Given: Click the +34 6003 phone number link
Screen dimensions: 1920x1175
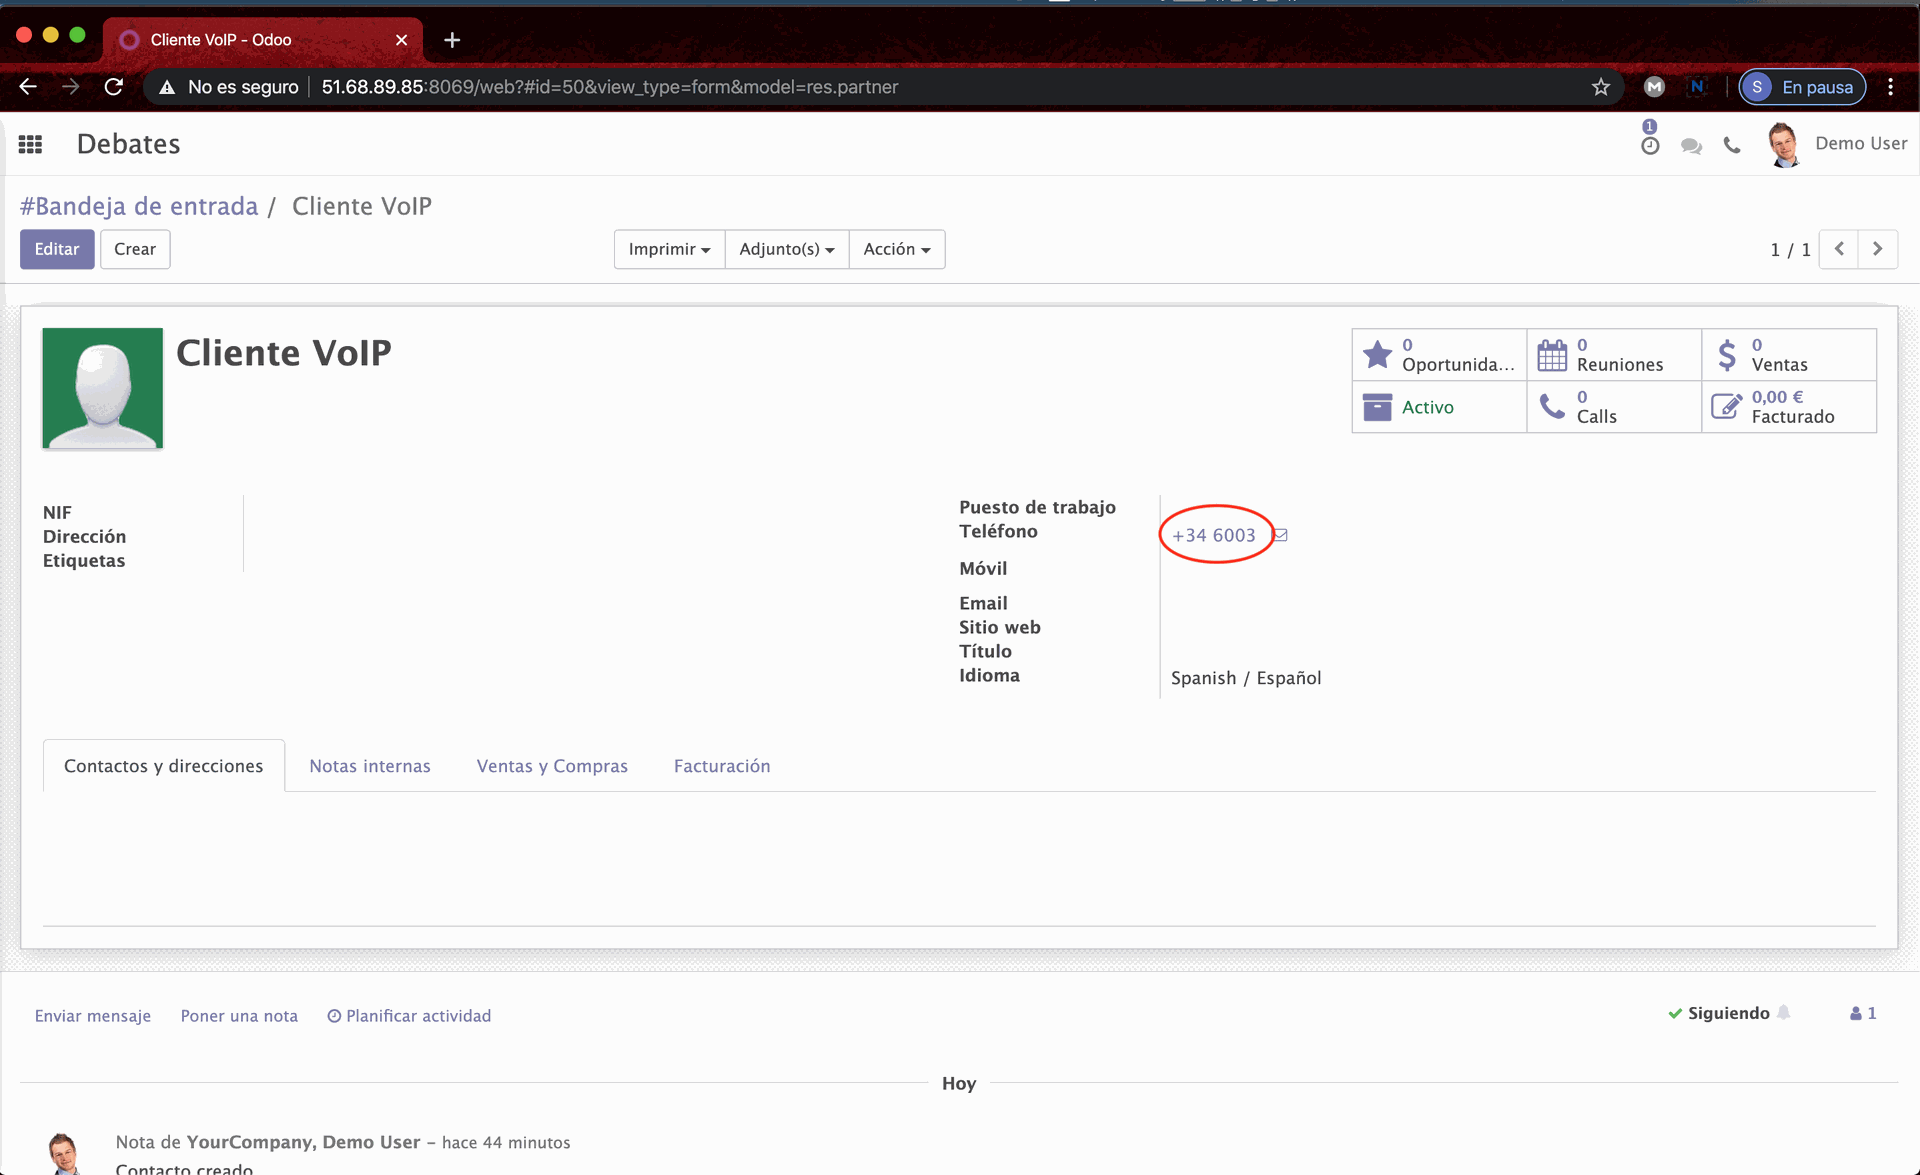Looking at the screenshot, I should coord(1213,535).
